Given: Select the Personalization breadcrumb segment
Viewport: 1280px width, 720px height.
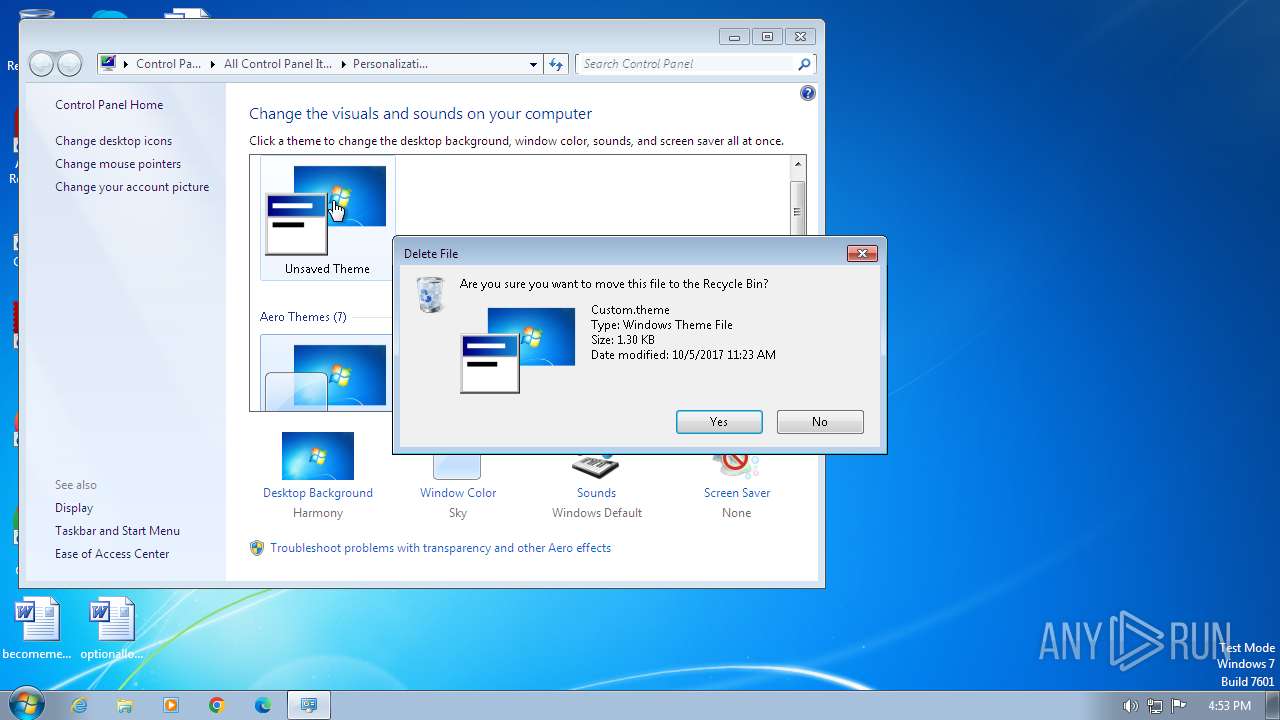Looking at the screenshot, I should point(389,64).
